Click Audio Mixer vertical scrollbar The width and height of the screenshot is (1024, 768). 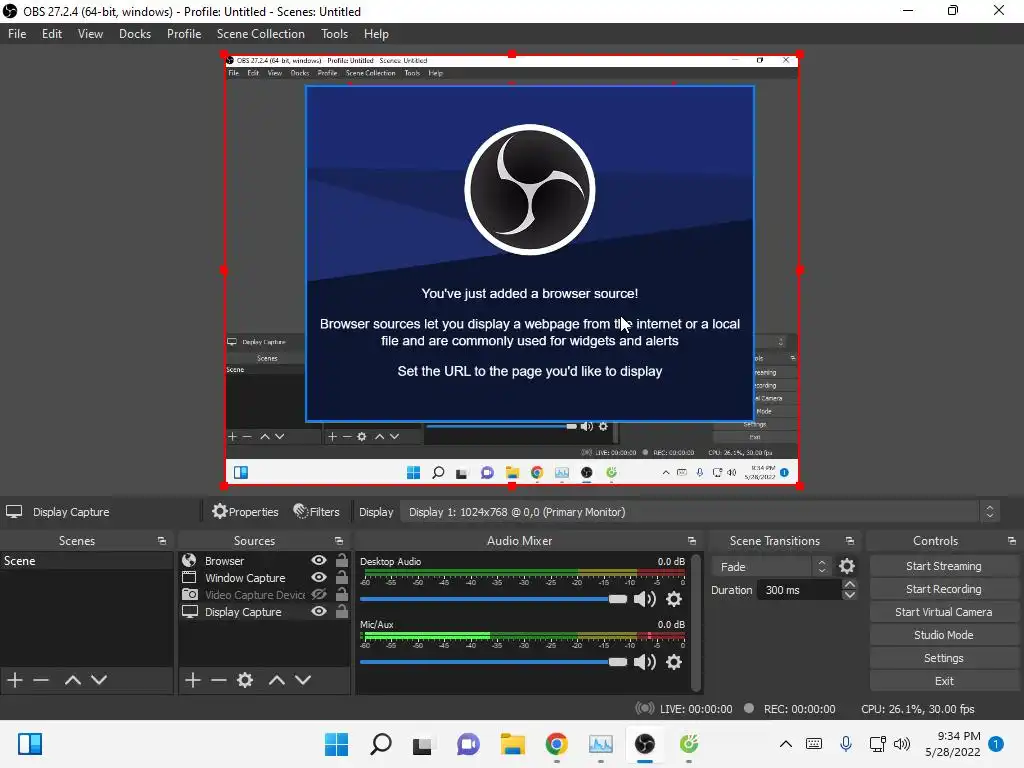click(x=696, y=622)
